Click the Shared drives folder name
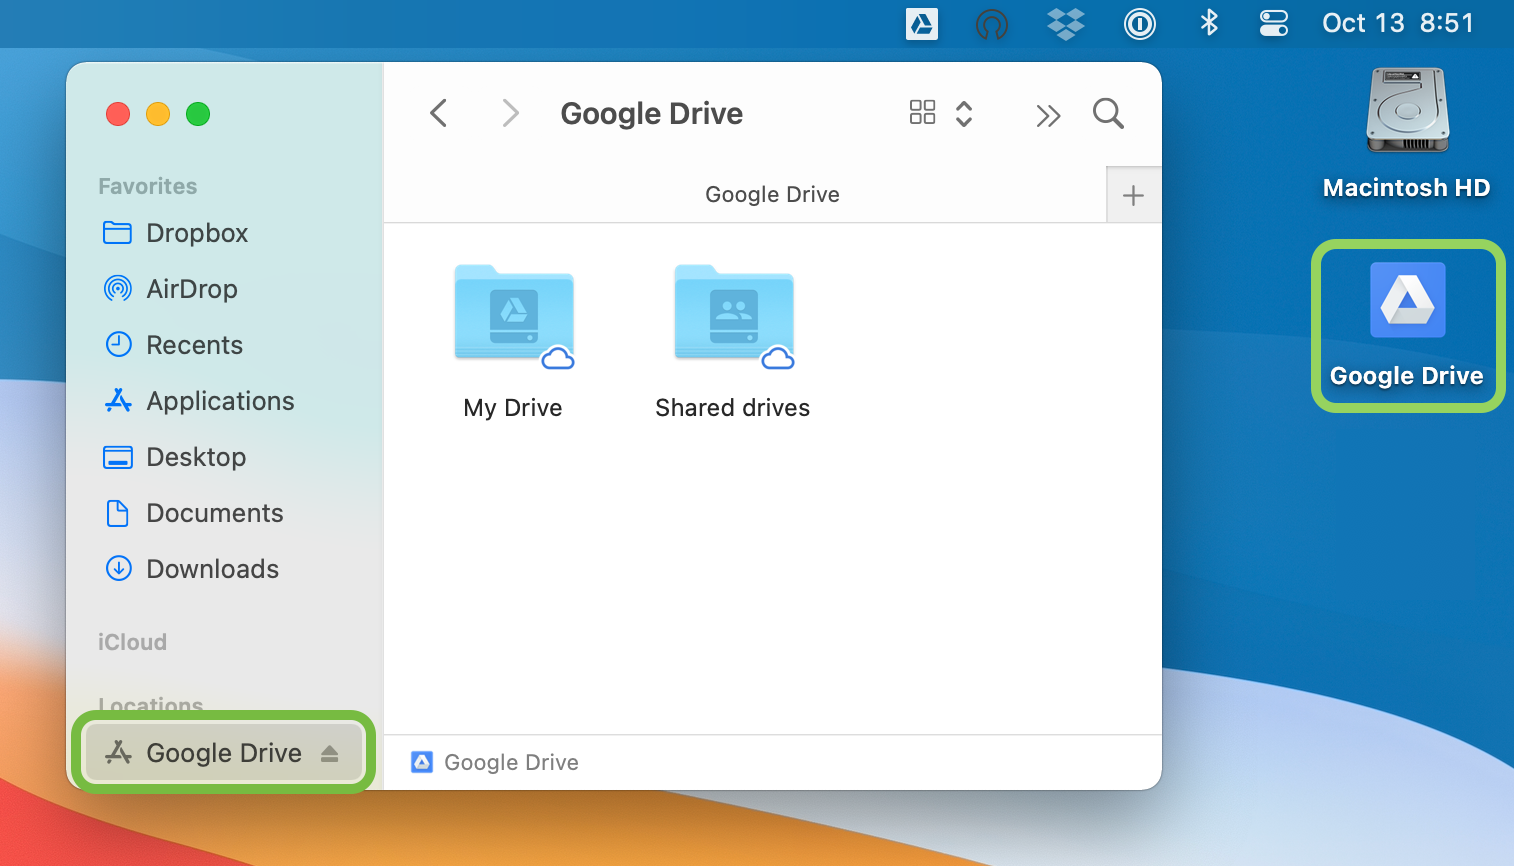The image size is (1514, 866). pyautogui.click(x=733, y=408)
